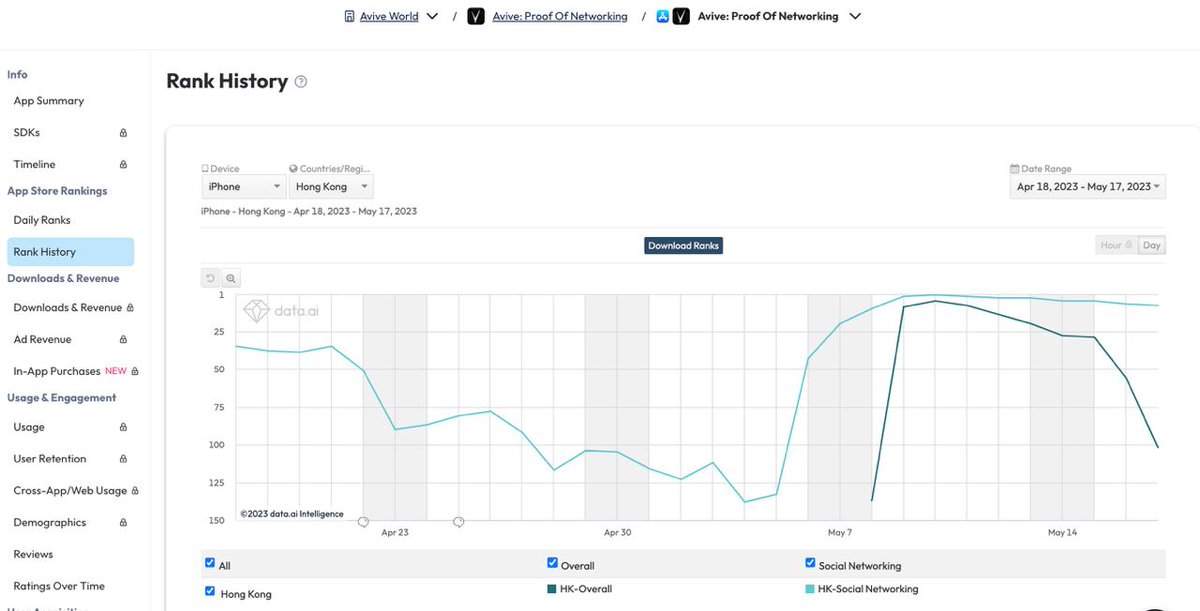Click the lock icon beside Demographics

tap(123, 523)
